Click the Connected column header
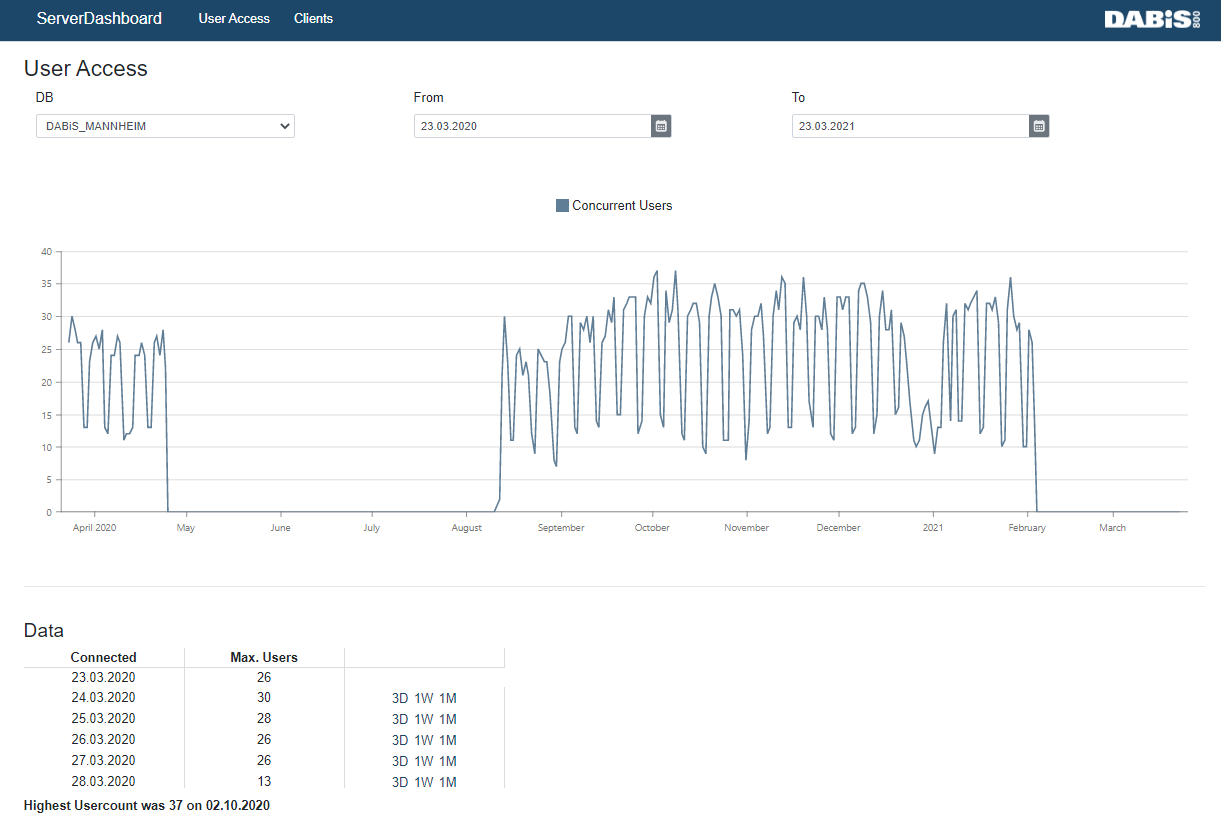1221x825 pixels. point(104,657)
